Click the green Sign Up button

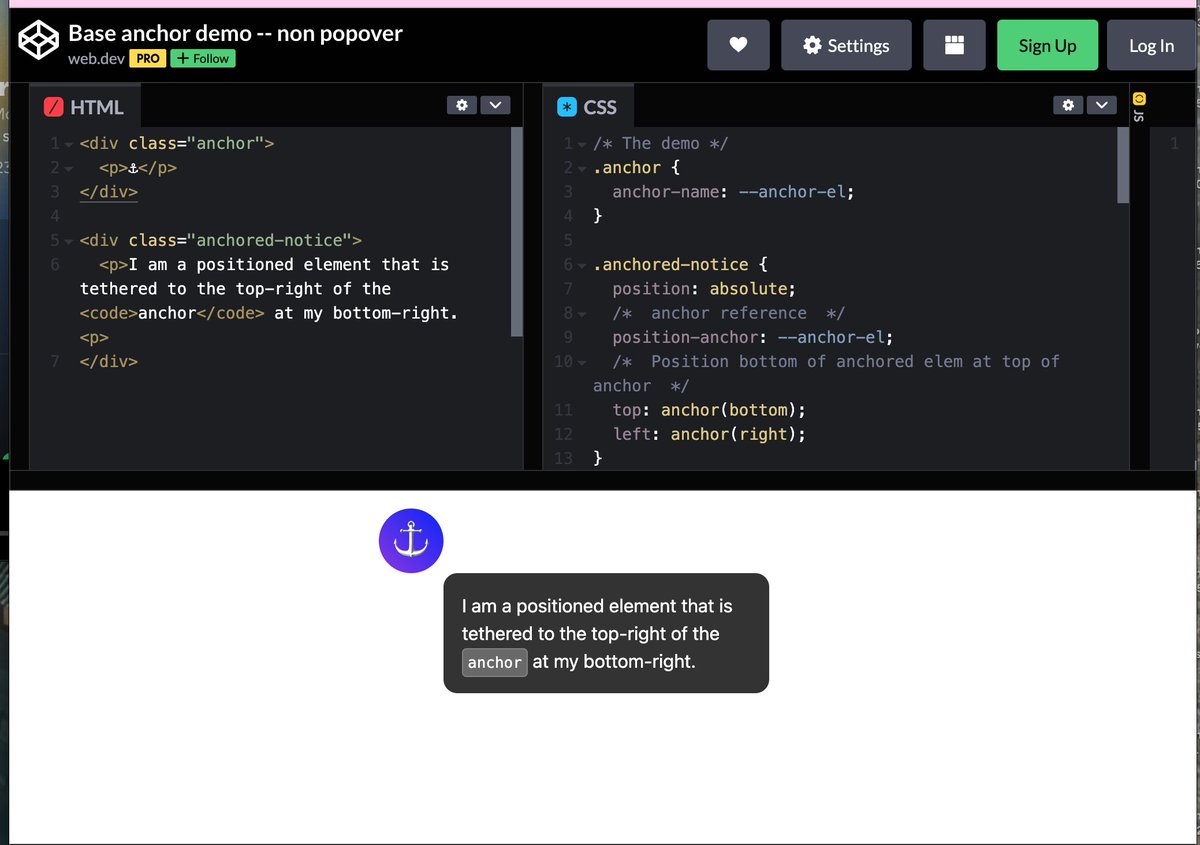(1047, 45)
